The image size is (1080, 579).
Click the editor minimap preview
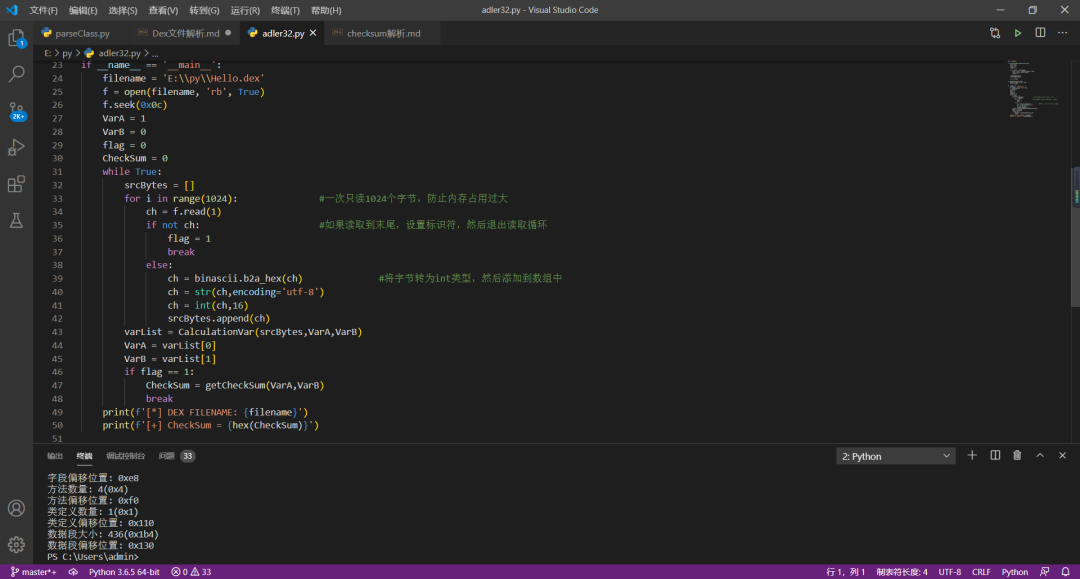click(1033, 90)
